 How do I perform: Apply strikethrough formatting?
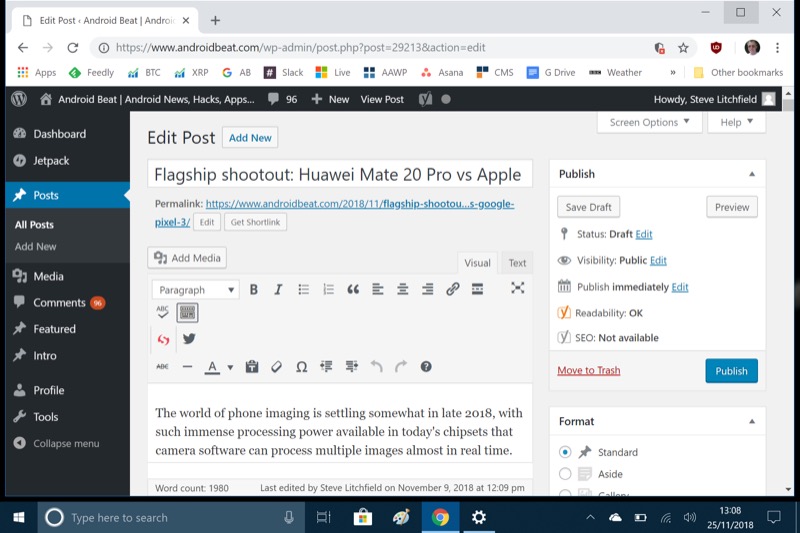pos(162,366)
